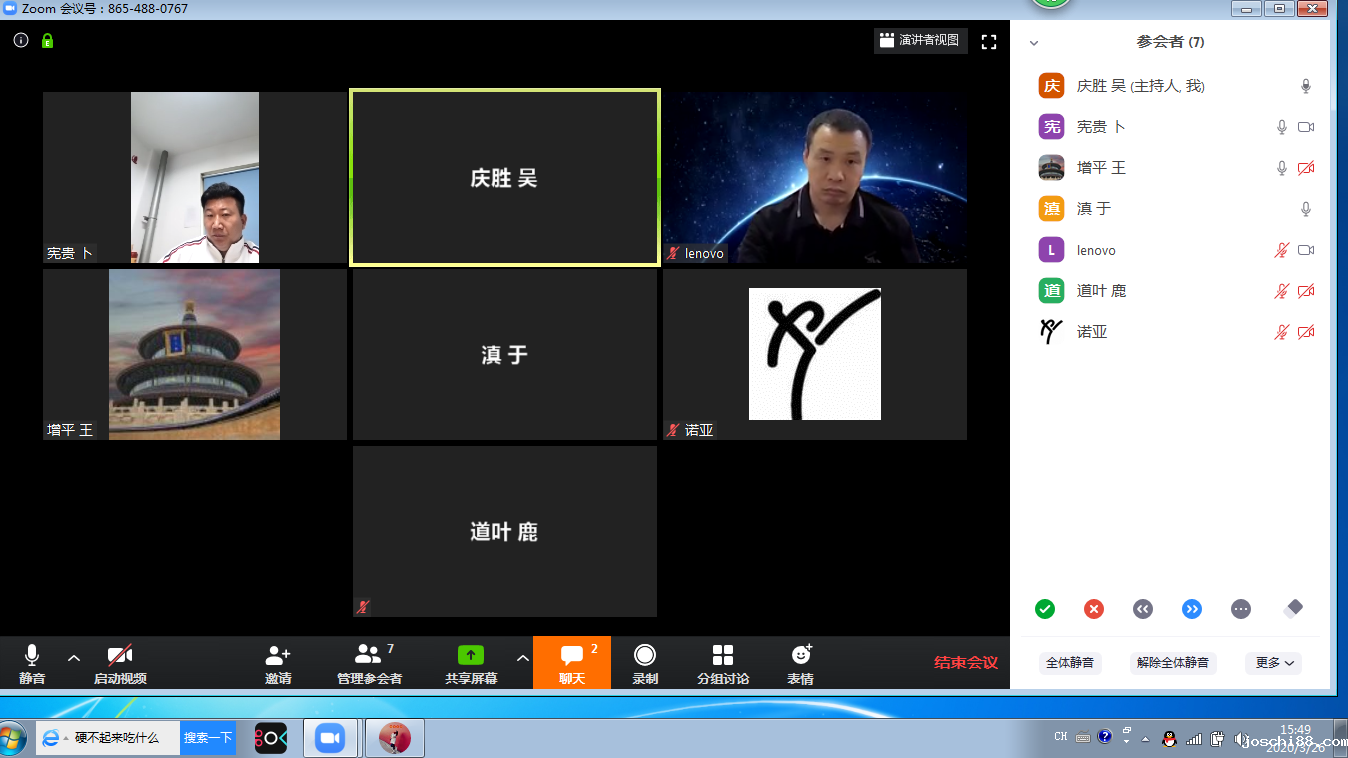Toggle Start Video (启动视频) camera
This screenshot has width=1348, height=758.
120,656
